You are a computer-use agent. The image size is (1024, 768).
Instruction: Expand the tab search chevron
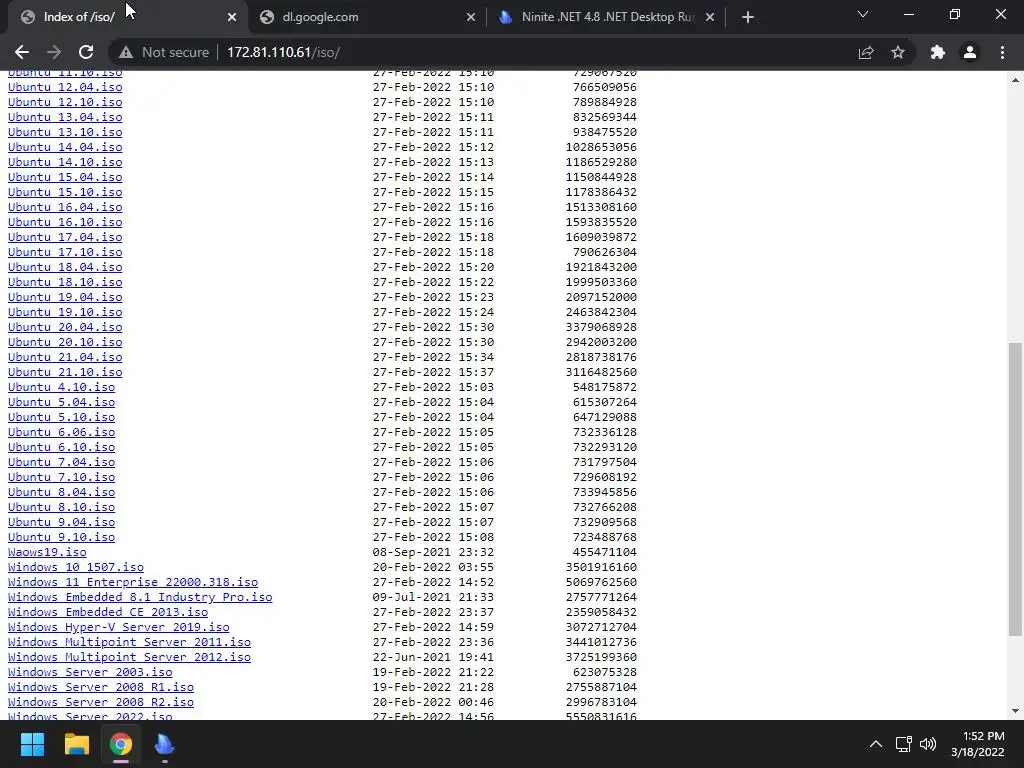pos(863,14)
